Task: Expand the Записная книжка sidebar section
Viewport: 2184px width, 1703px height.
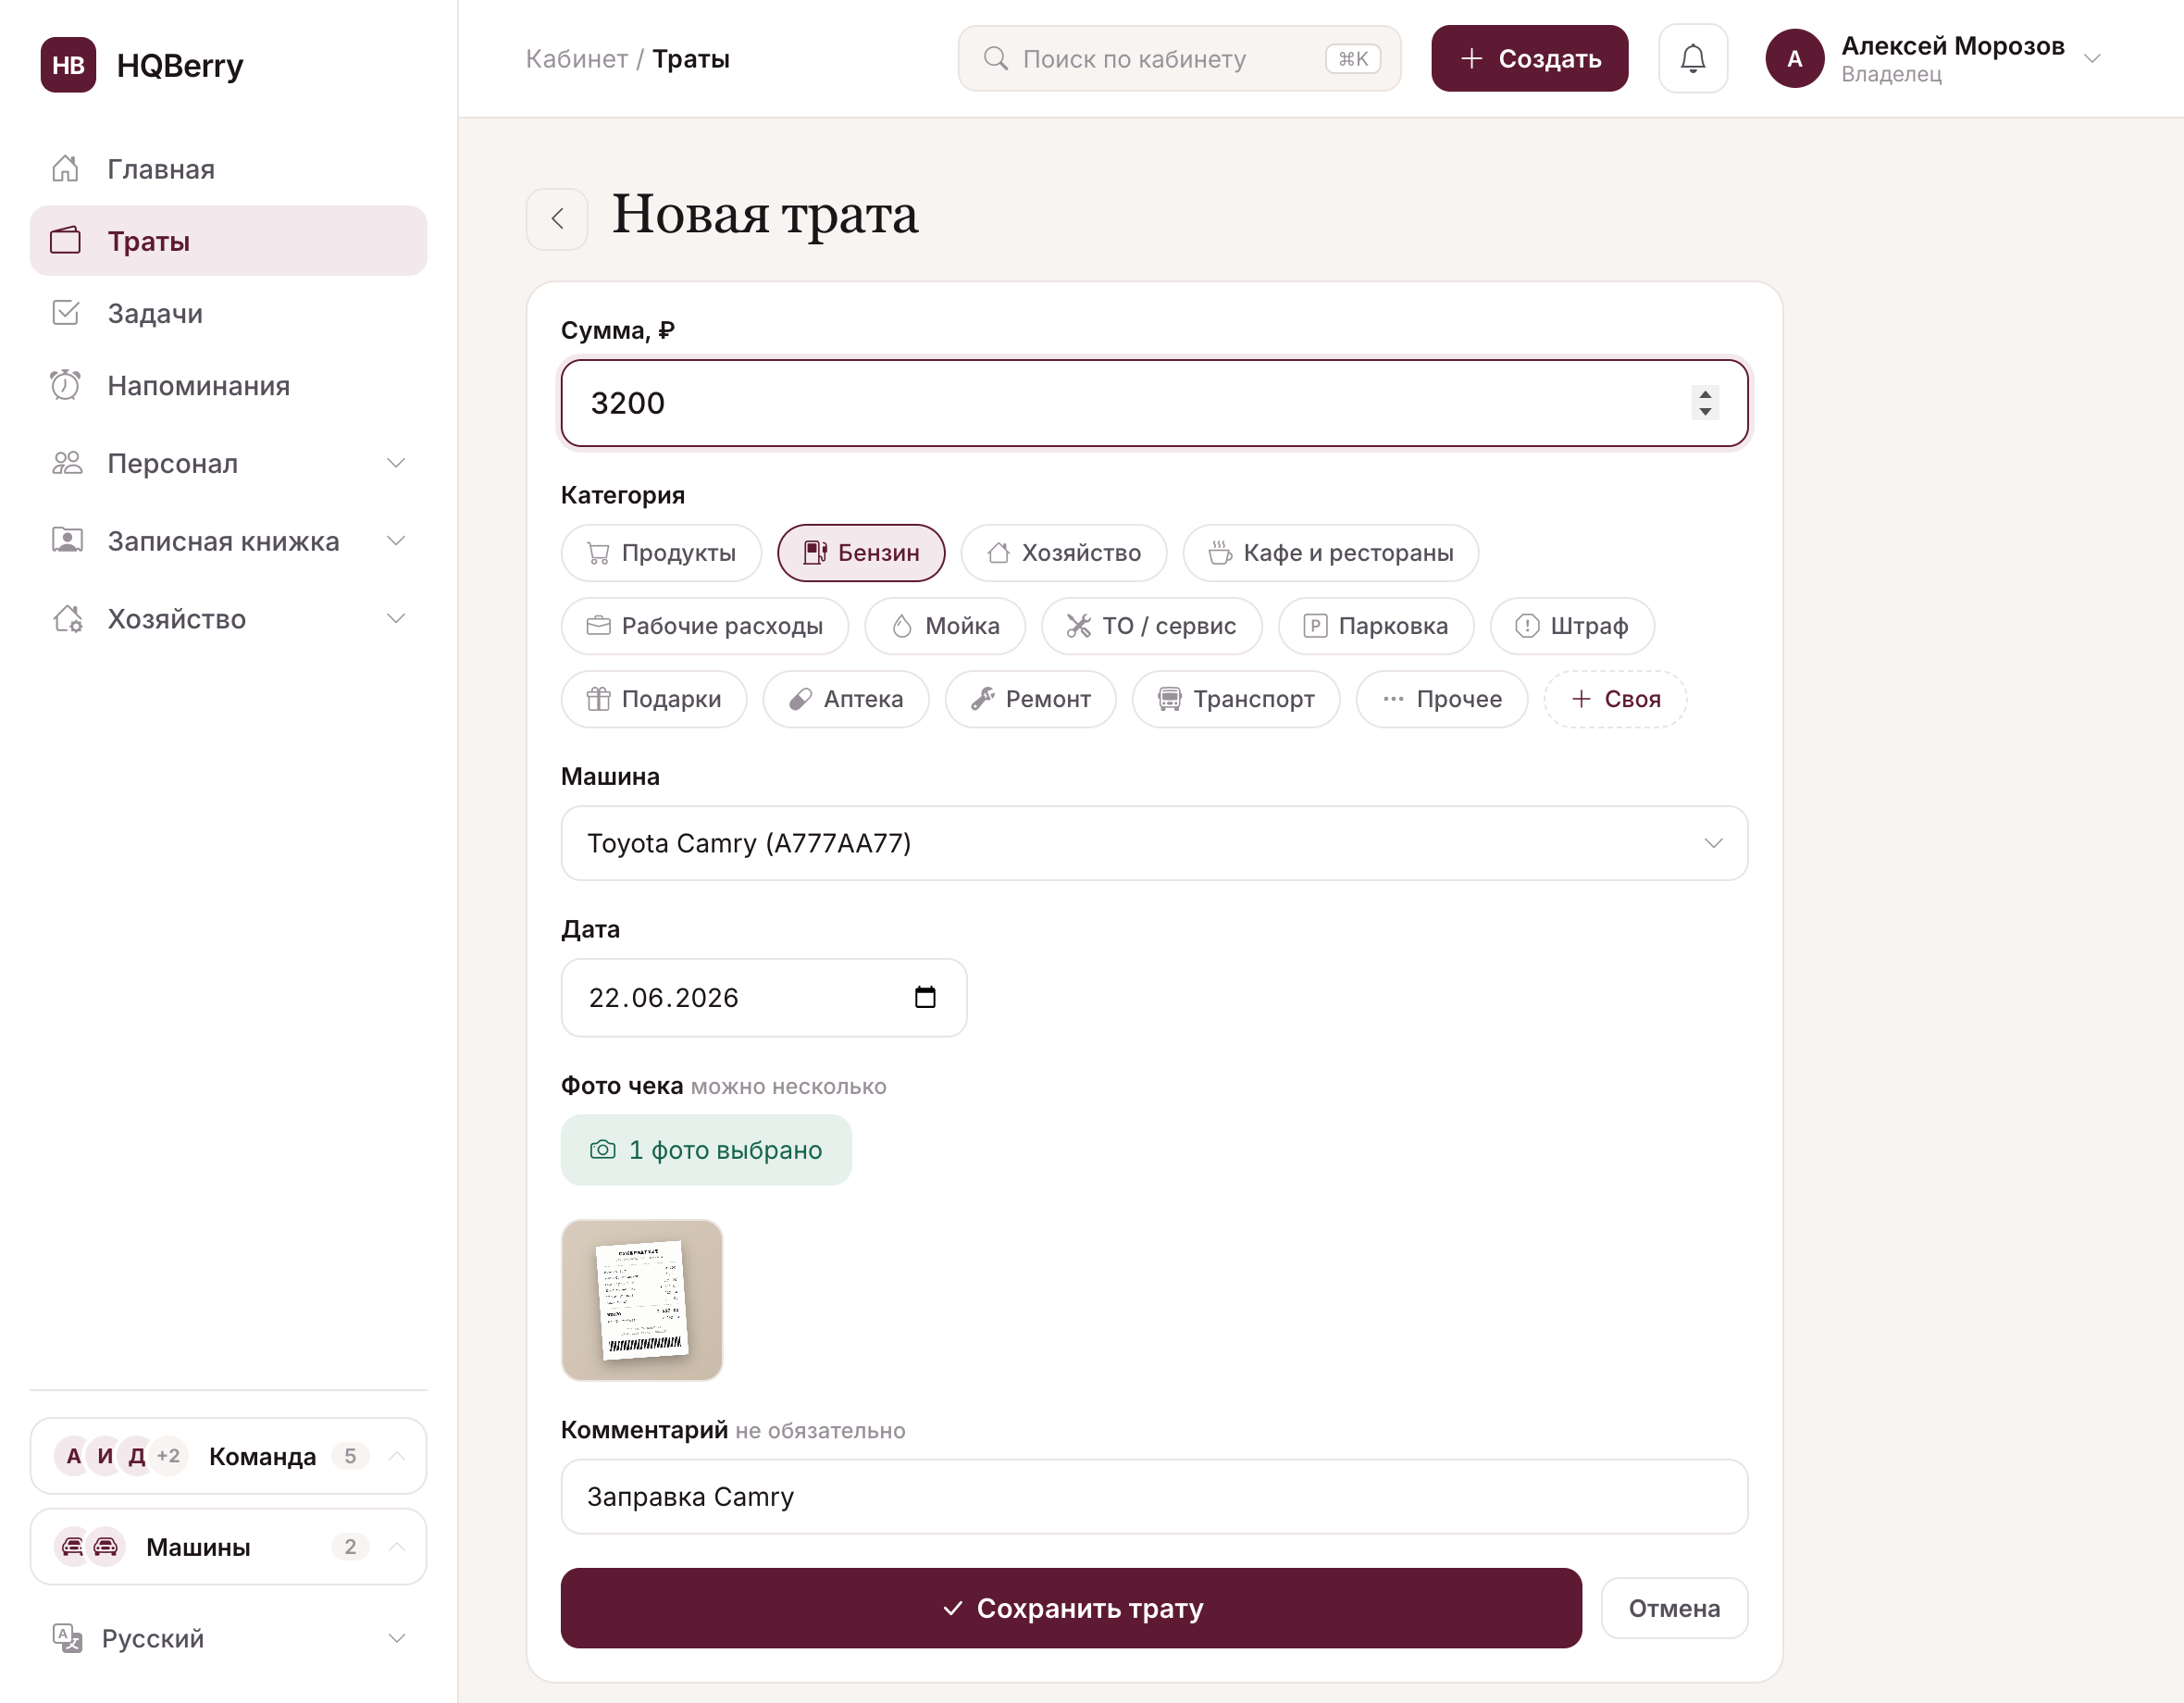Action: coord(229,541)
